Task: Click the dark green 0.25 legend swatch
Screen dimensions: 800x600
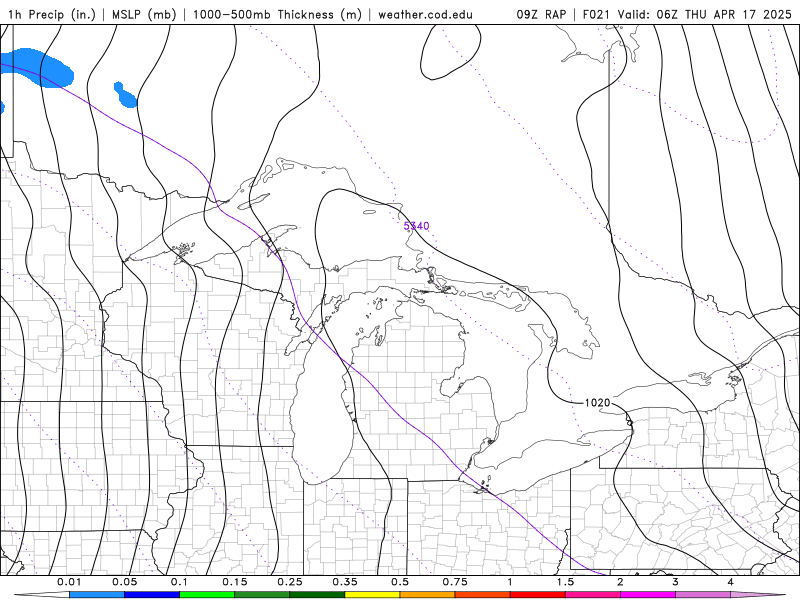Action: tap(317, 595)
